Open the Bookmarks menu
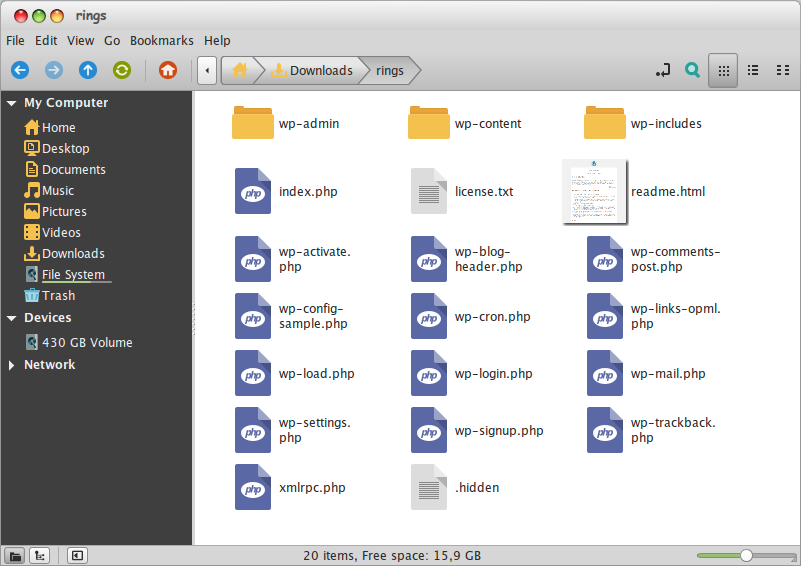The height and width of the screenshot is (566, 801). tap(161, 40)
